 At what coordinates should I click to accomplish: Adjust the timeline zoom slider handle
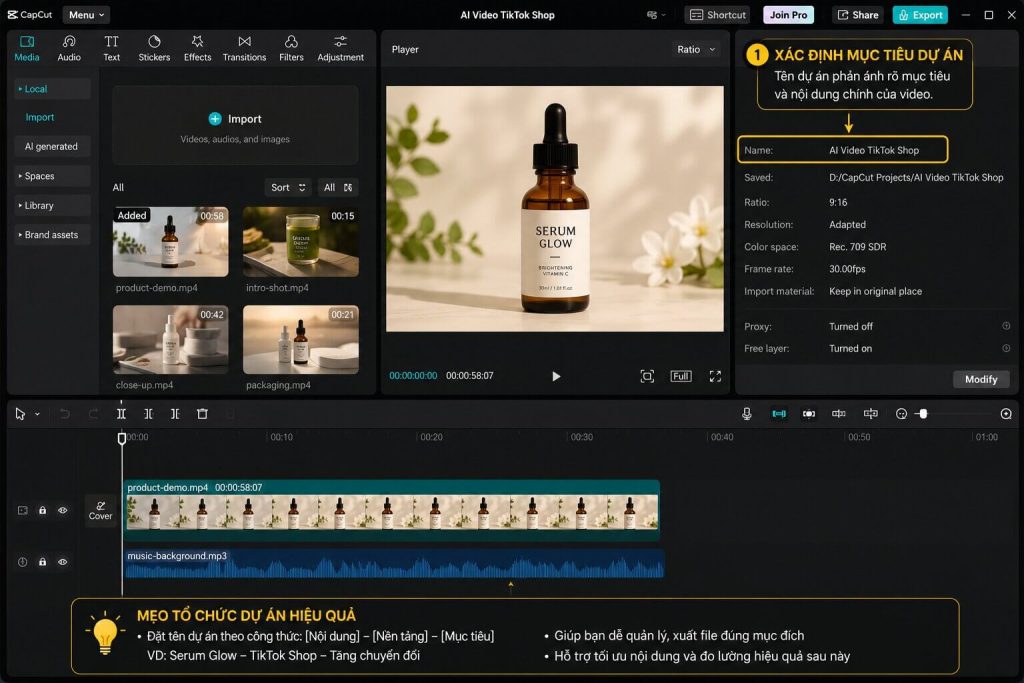pyautogui.click(x=923, y=414)
